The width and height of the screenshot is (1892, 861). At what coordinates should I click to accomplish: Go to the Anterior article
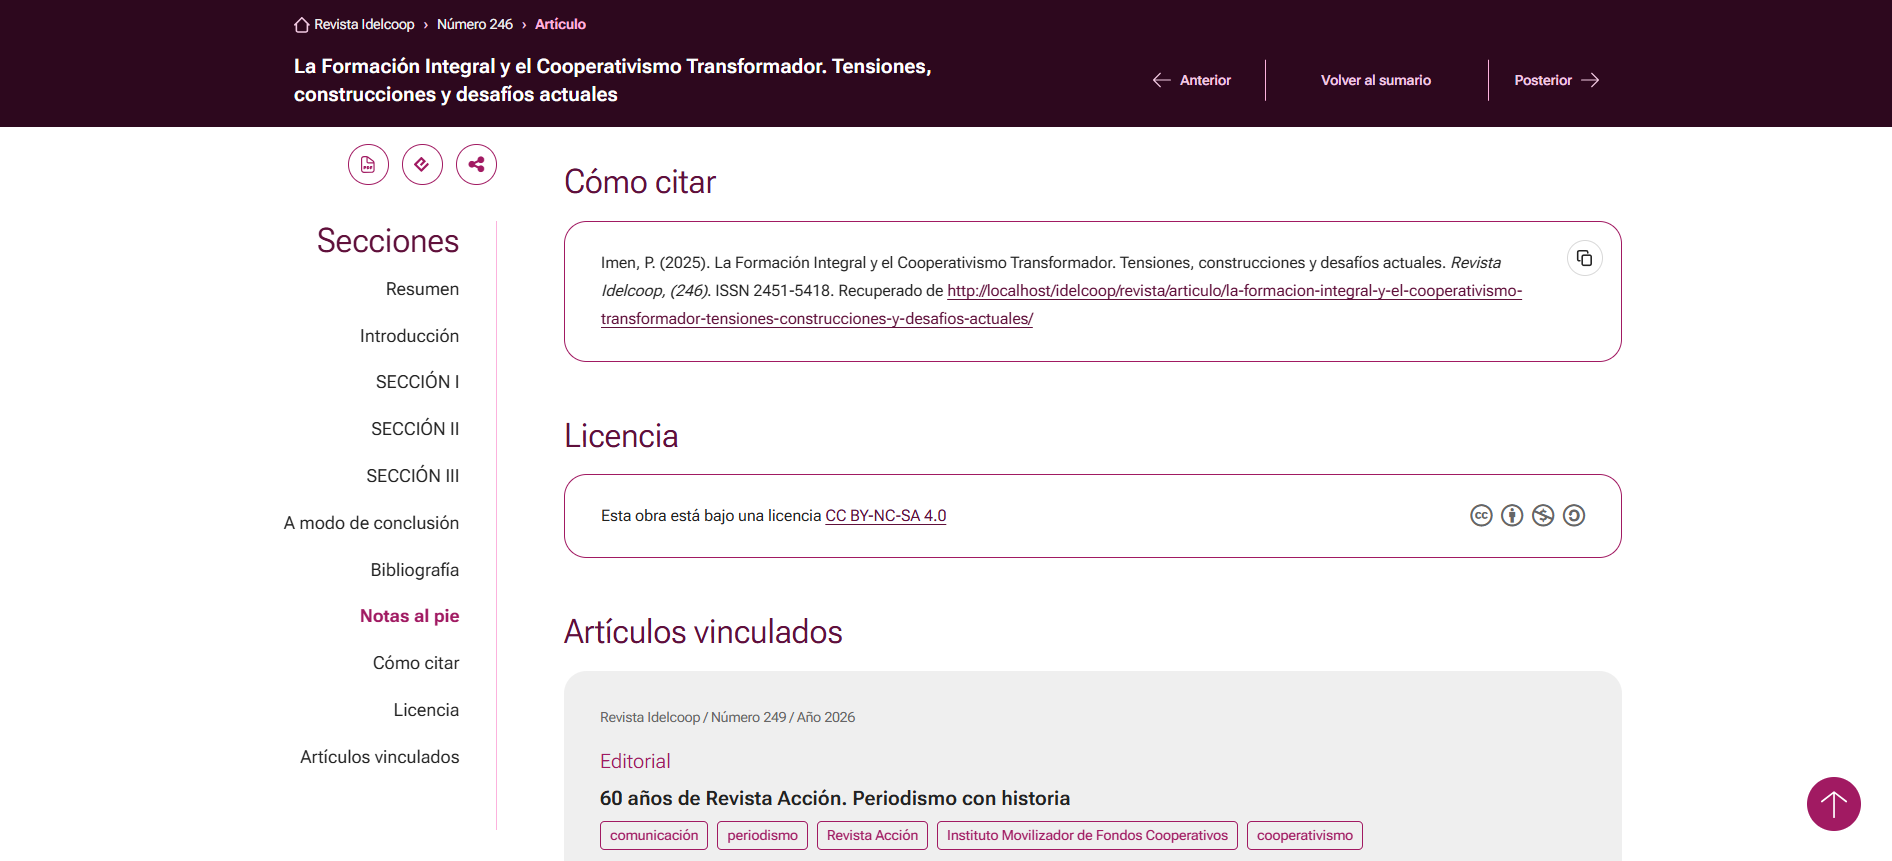tap(1192, 80)
